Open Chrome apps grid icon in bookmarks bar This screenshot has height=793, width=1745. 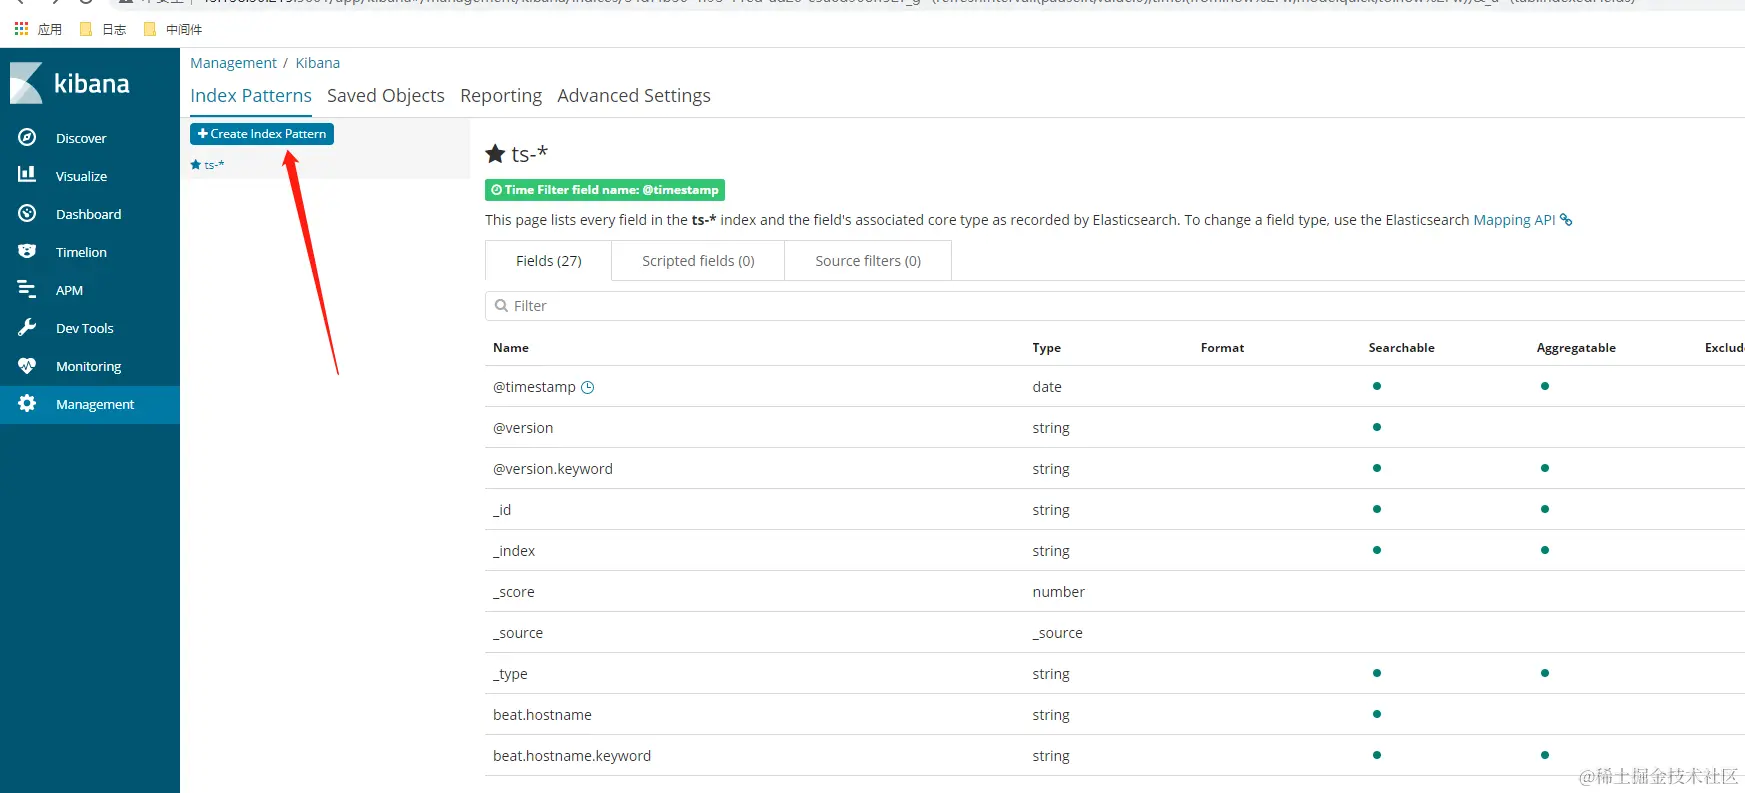tap(21, 29)
